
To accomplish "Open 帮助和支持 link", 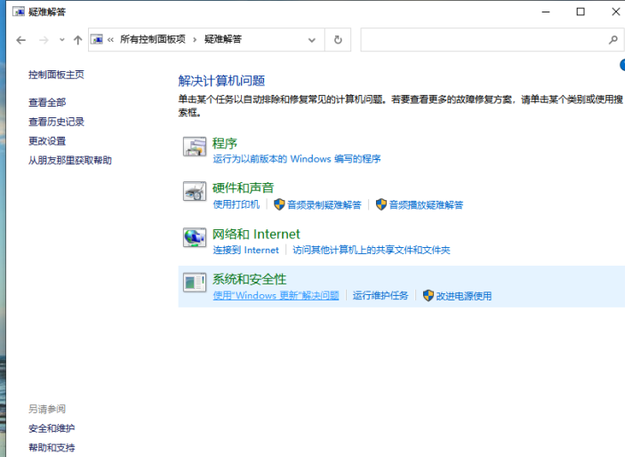I will coord(52,447).
